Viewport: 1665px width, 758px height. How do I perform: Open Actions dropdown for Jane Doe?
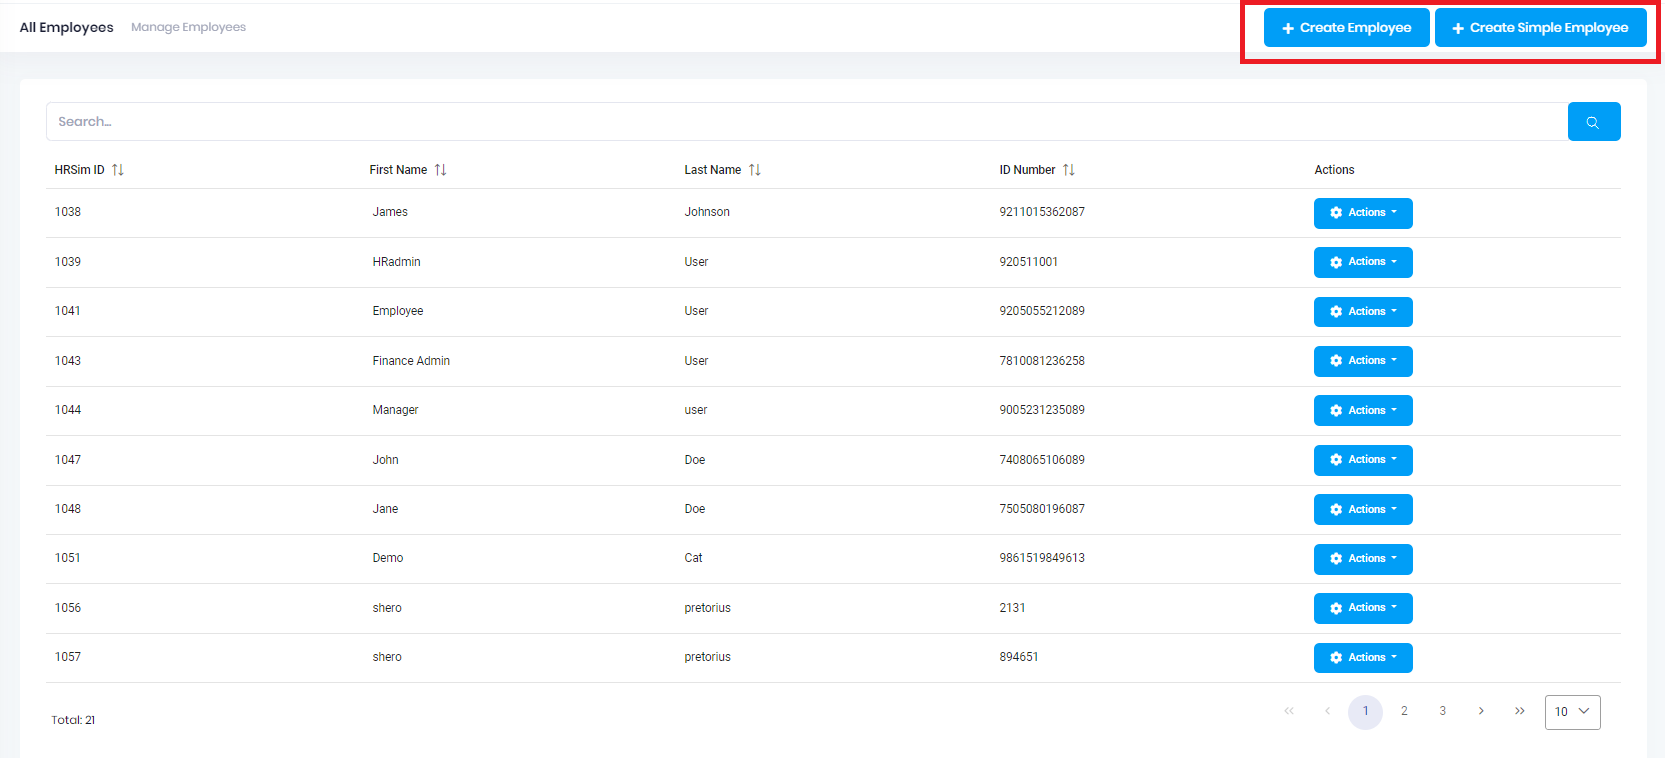1363,510
